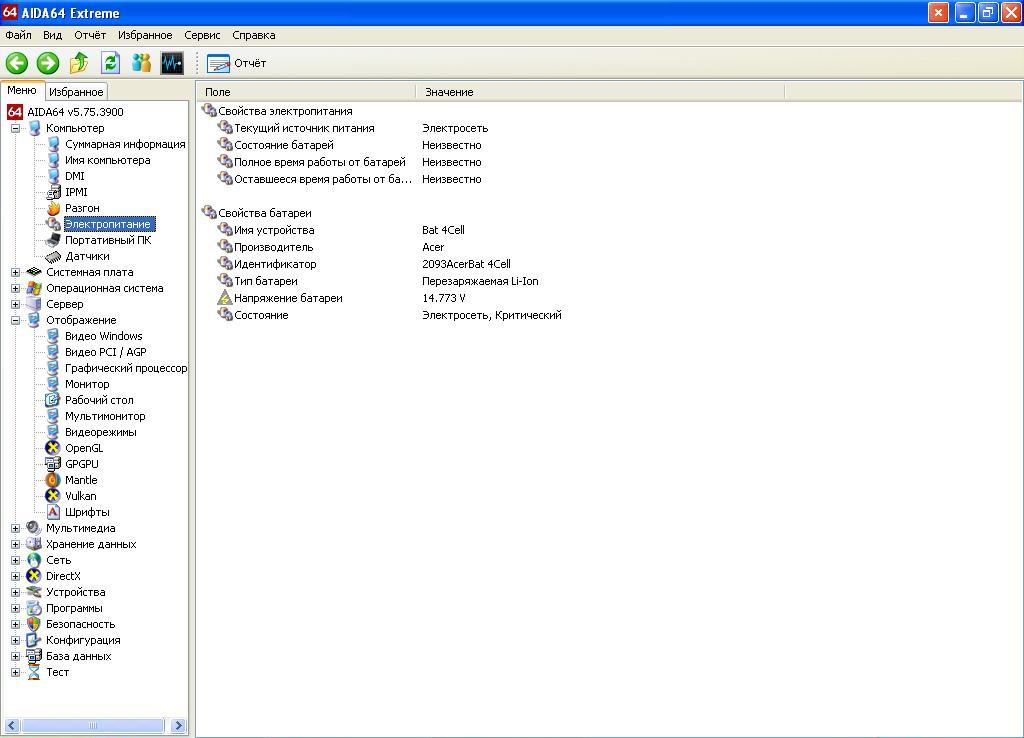
Task: Open the Вид menu
Action: point(52,35)
